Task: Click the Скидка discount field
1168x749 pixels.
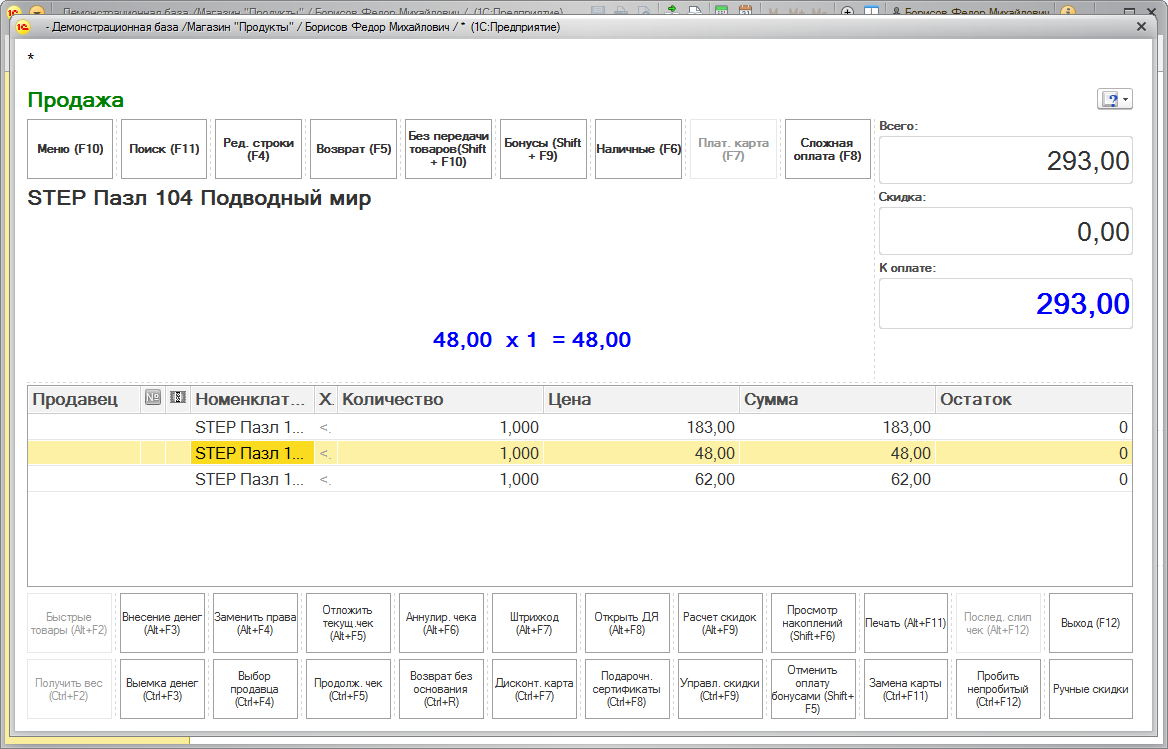Action: [x=1006, y=232]
